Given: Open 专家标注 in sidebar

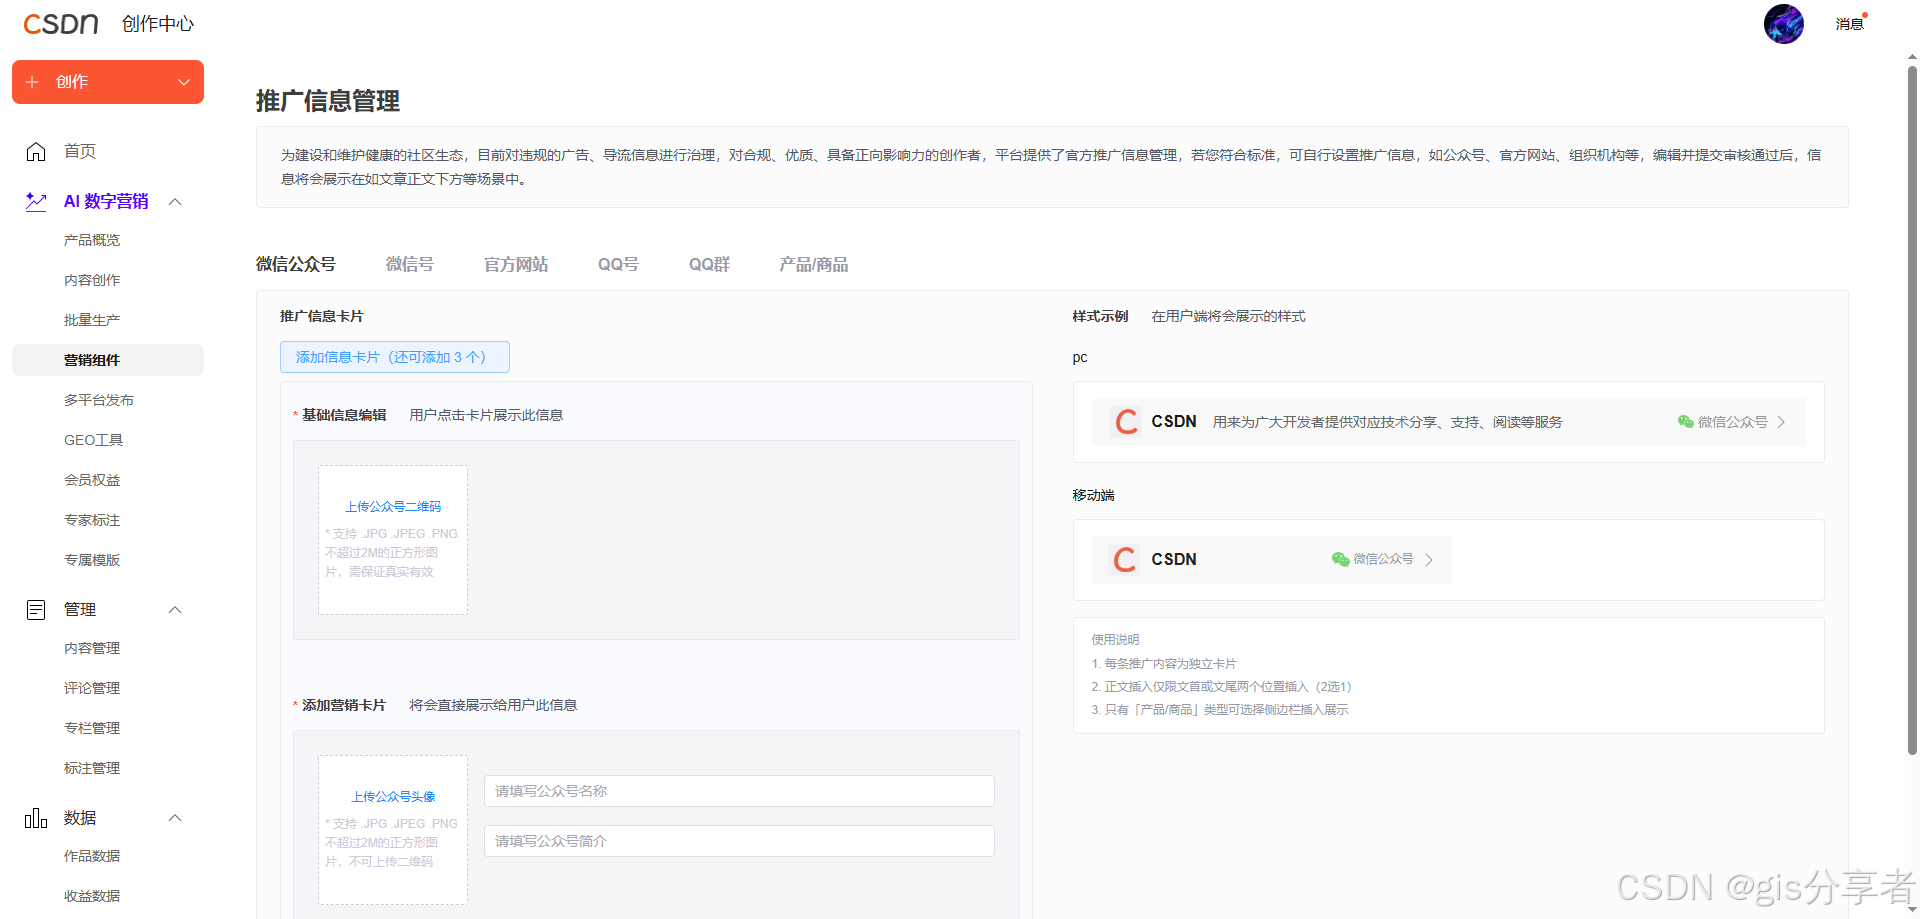Looking at the screenshot, I should pos(92,520).
